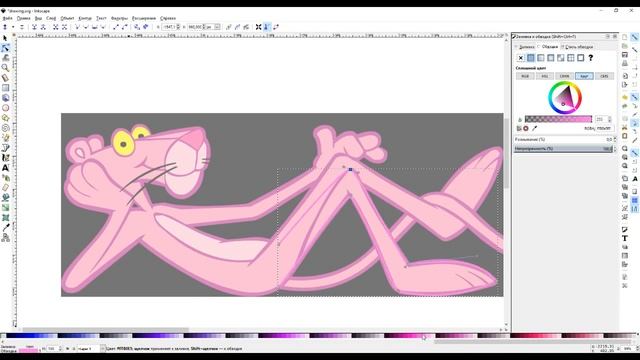This screenshot has width=640, height=360.
Task: Adjust the X coordinate spinner arrows
Action: click(178, 27)
